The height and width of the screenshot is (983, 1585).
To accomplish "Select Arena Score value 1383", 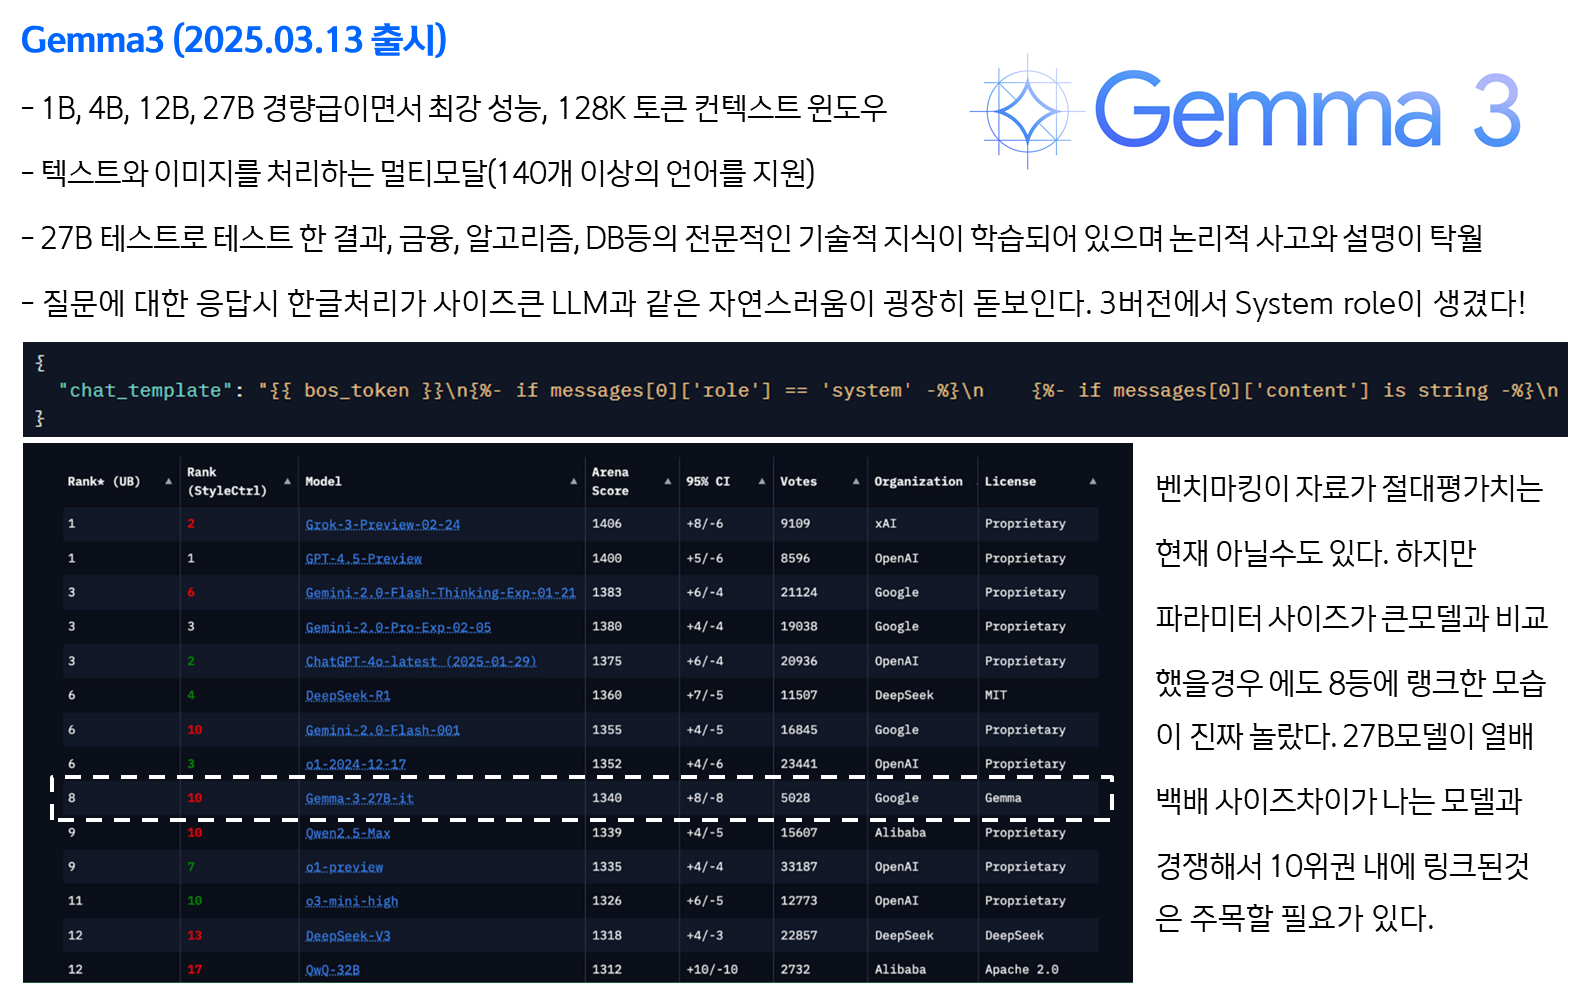I will tap(607, 593).
